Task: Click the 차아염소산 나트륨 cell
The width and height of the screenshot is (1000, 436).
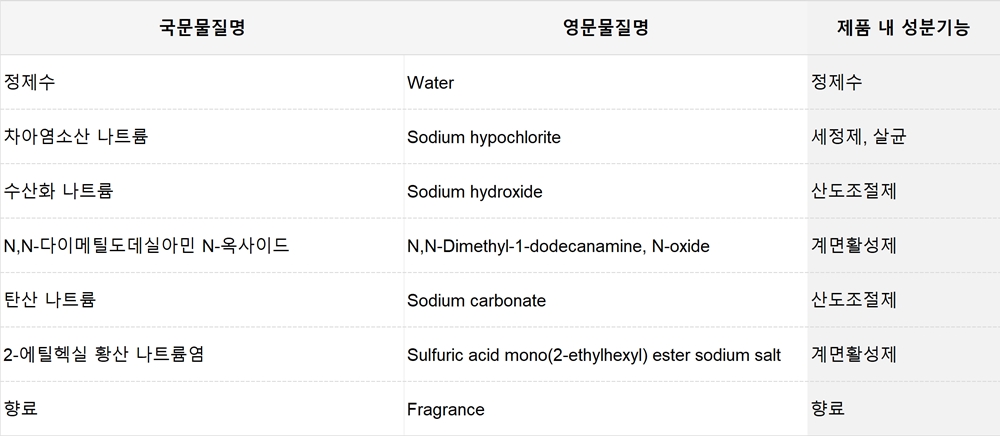Action: pyautogui.click(x=202, y=136)
